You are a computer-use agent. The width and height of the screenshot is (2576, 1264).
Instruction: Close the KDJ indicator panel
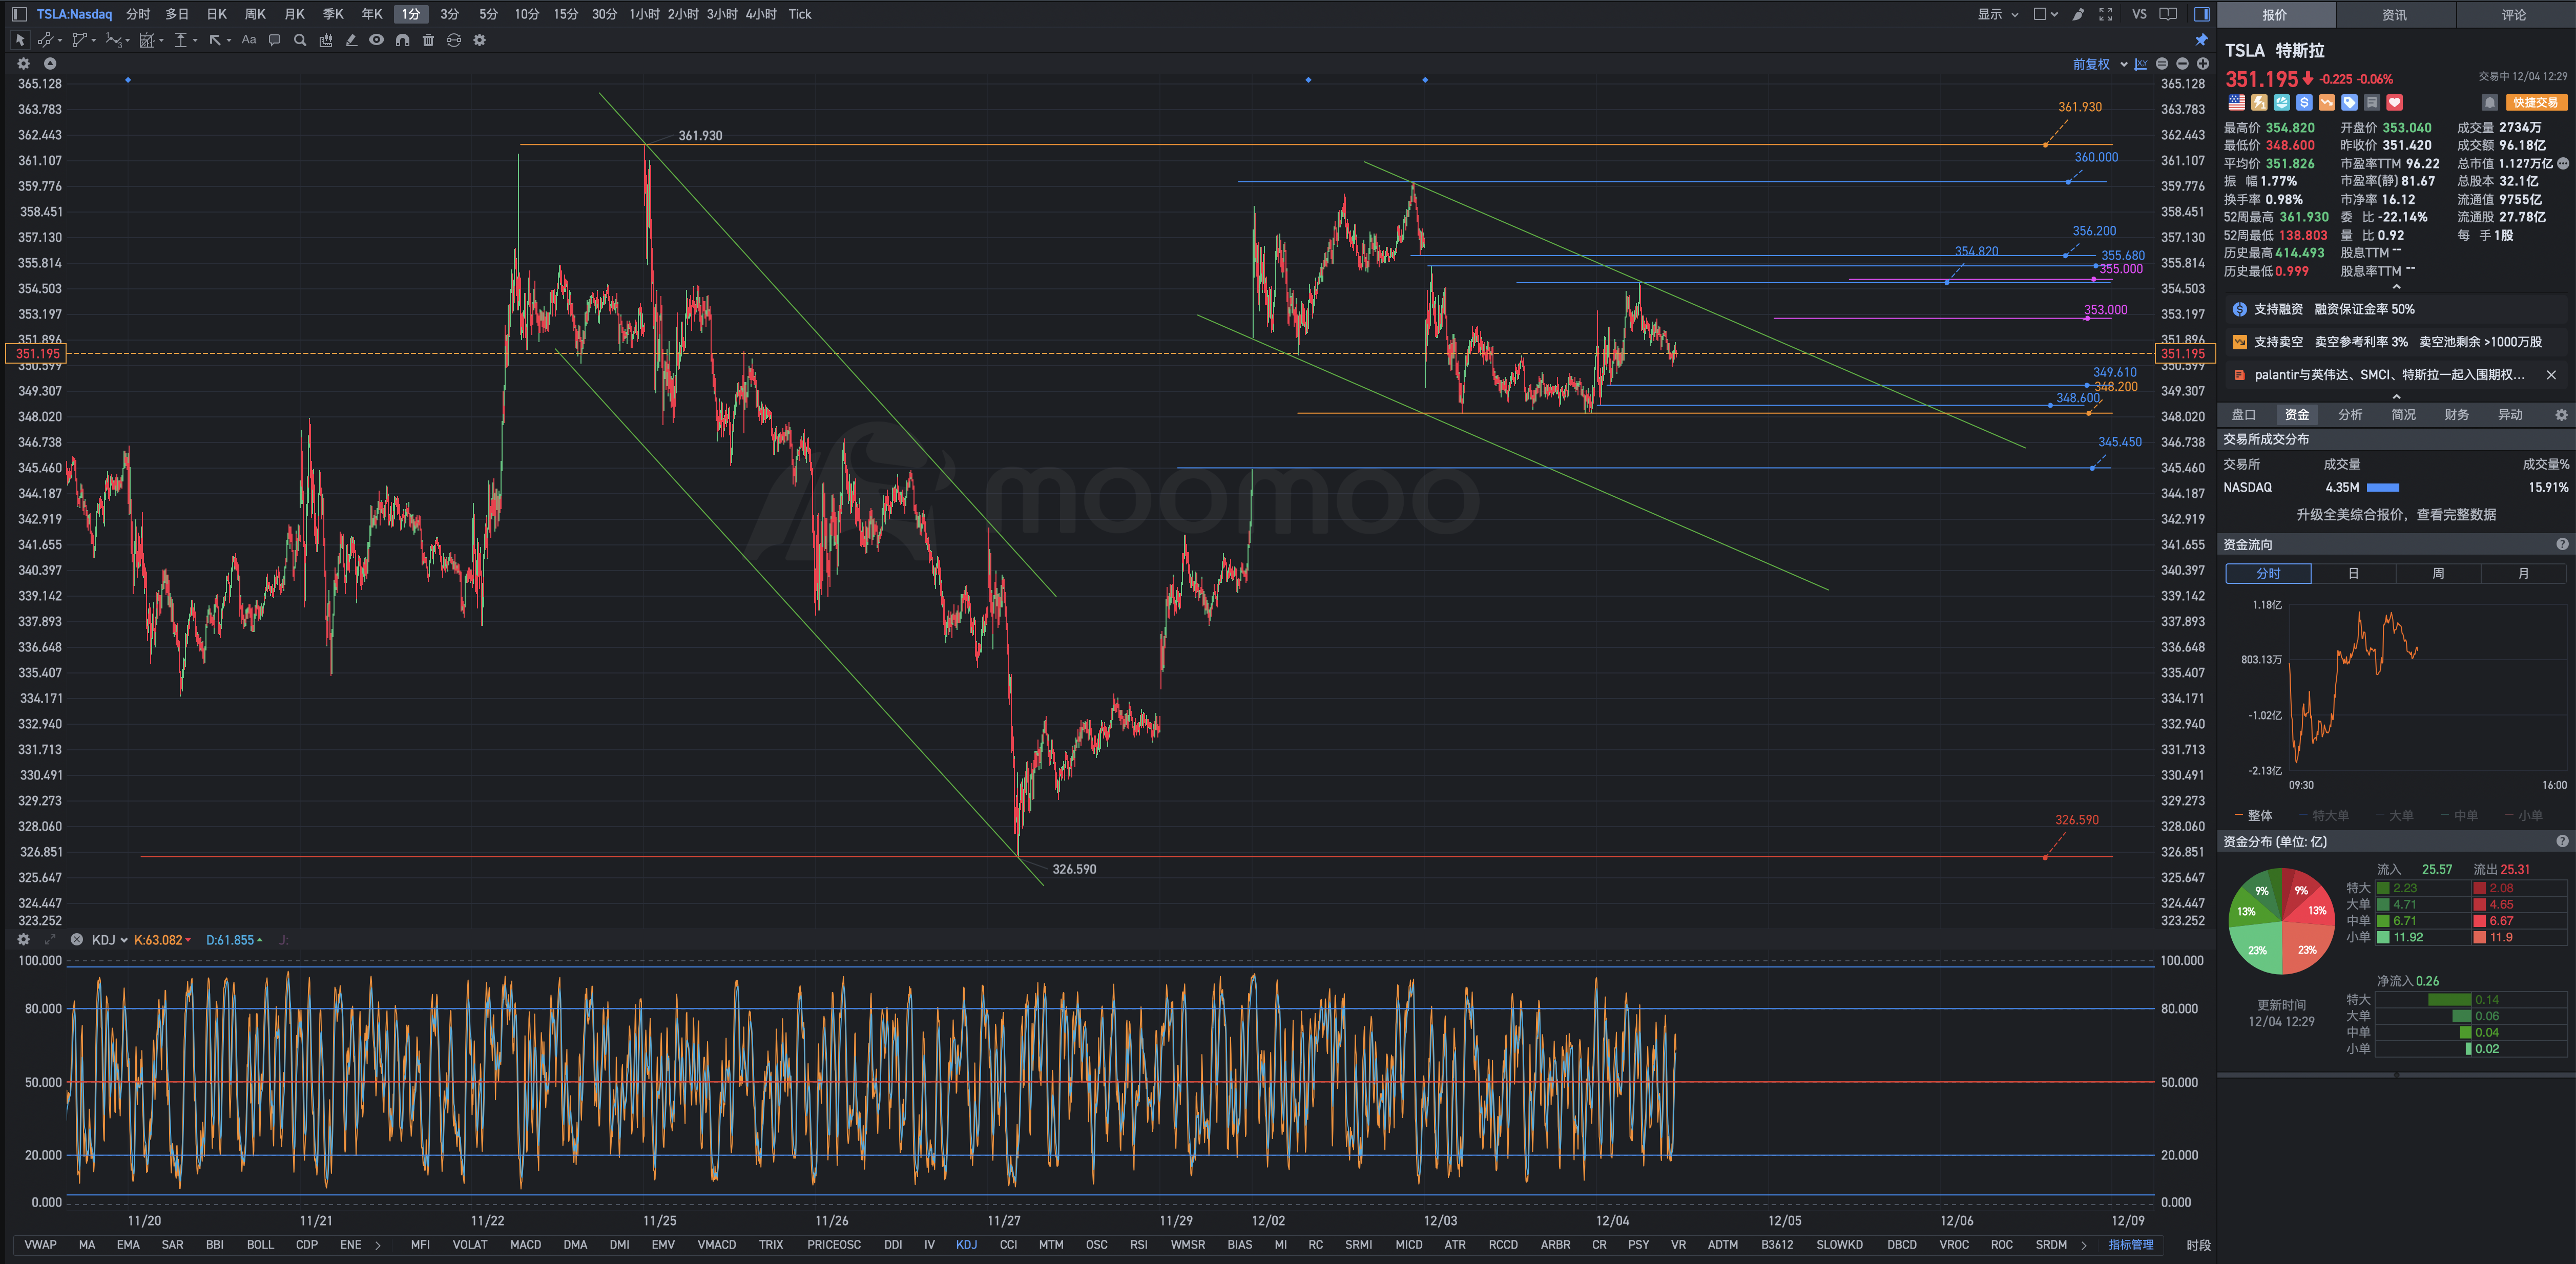[76, 939]
